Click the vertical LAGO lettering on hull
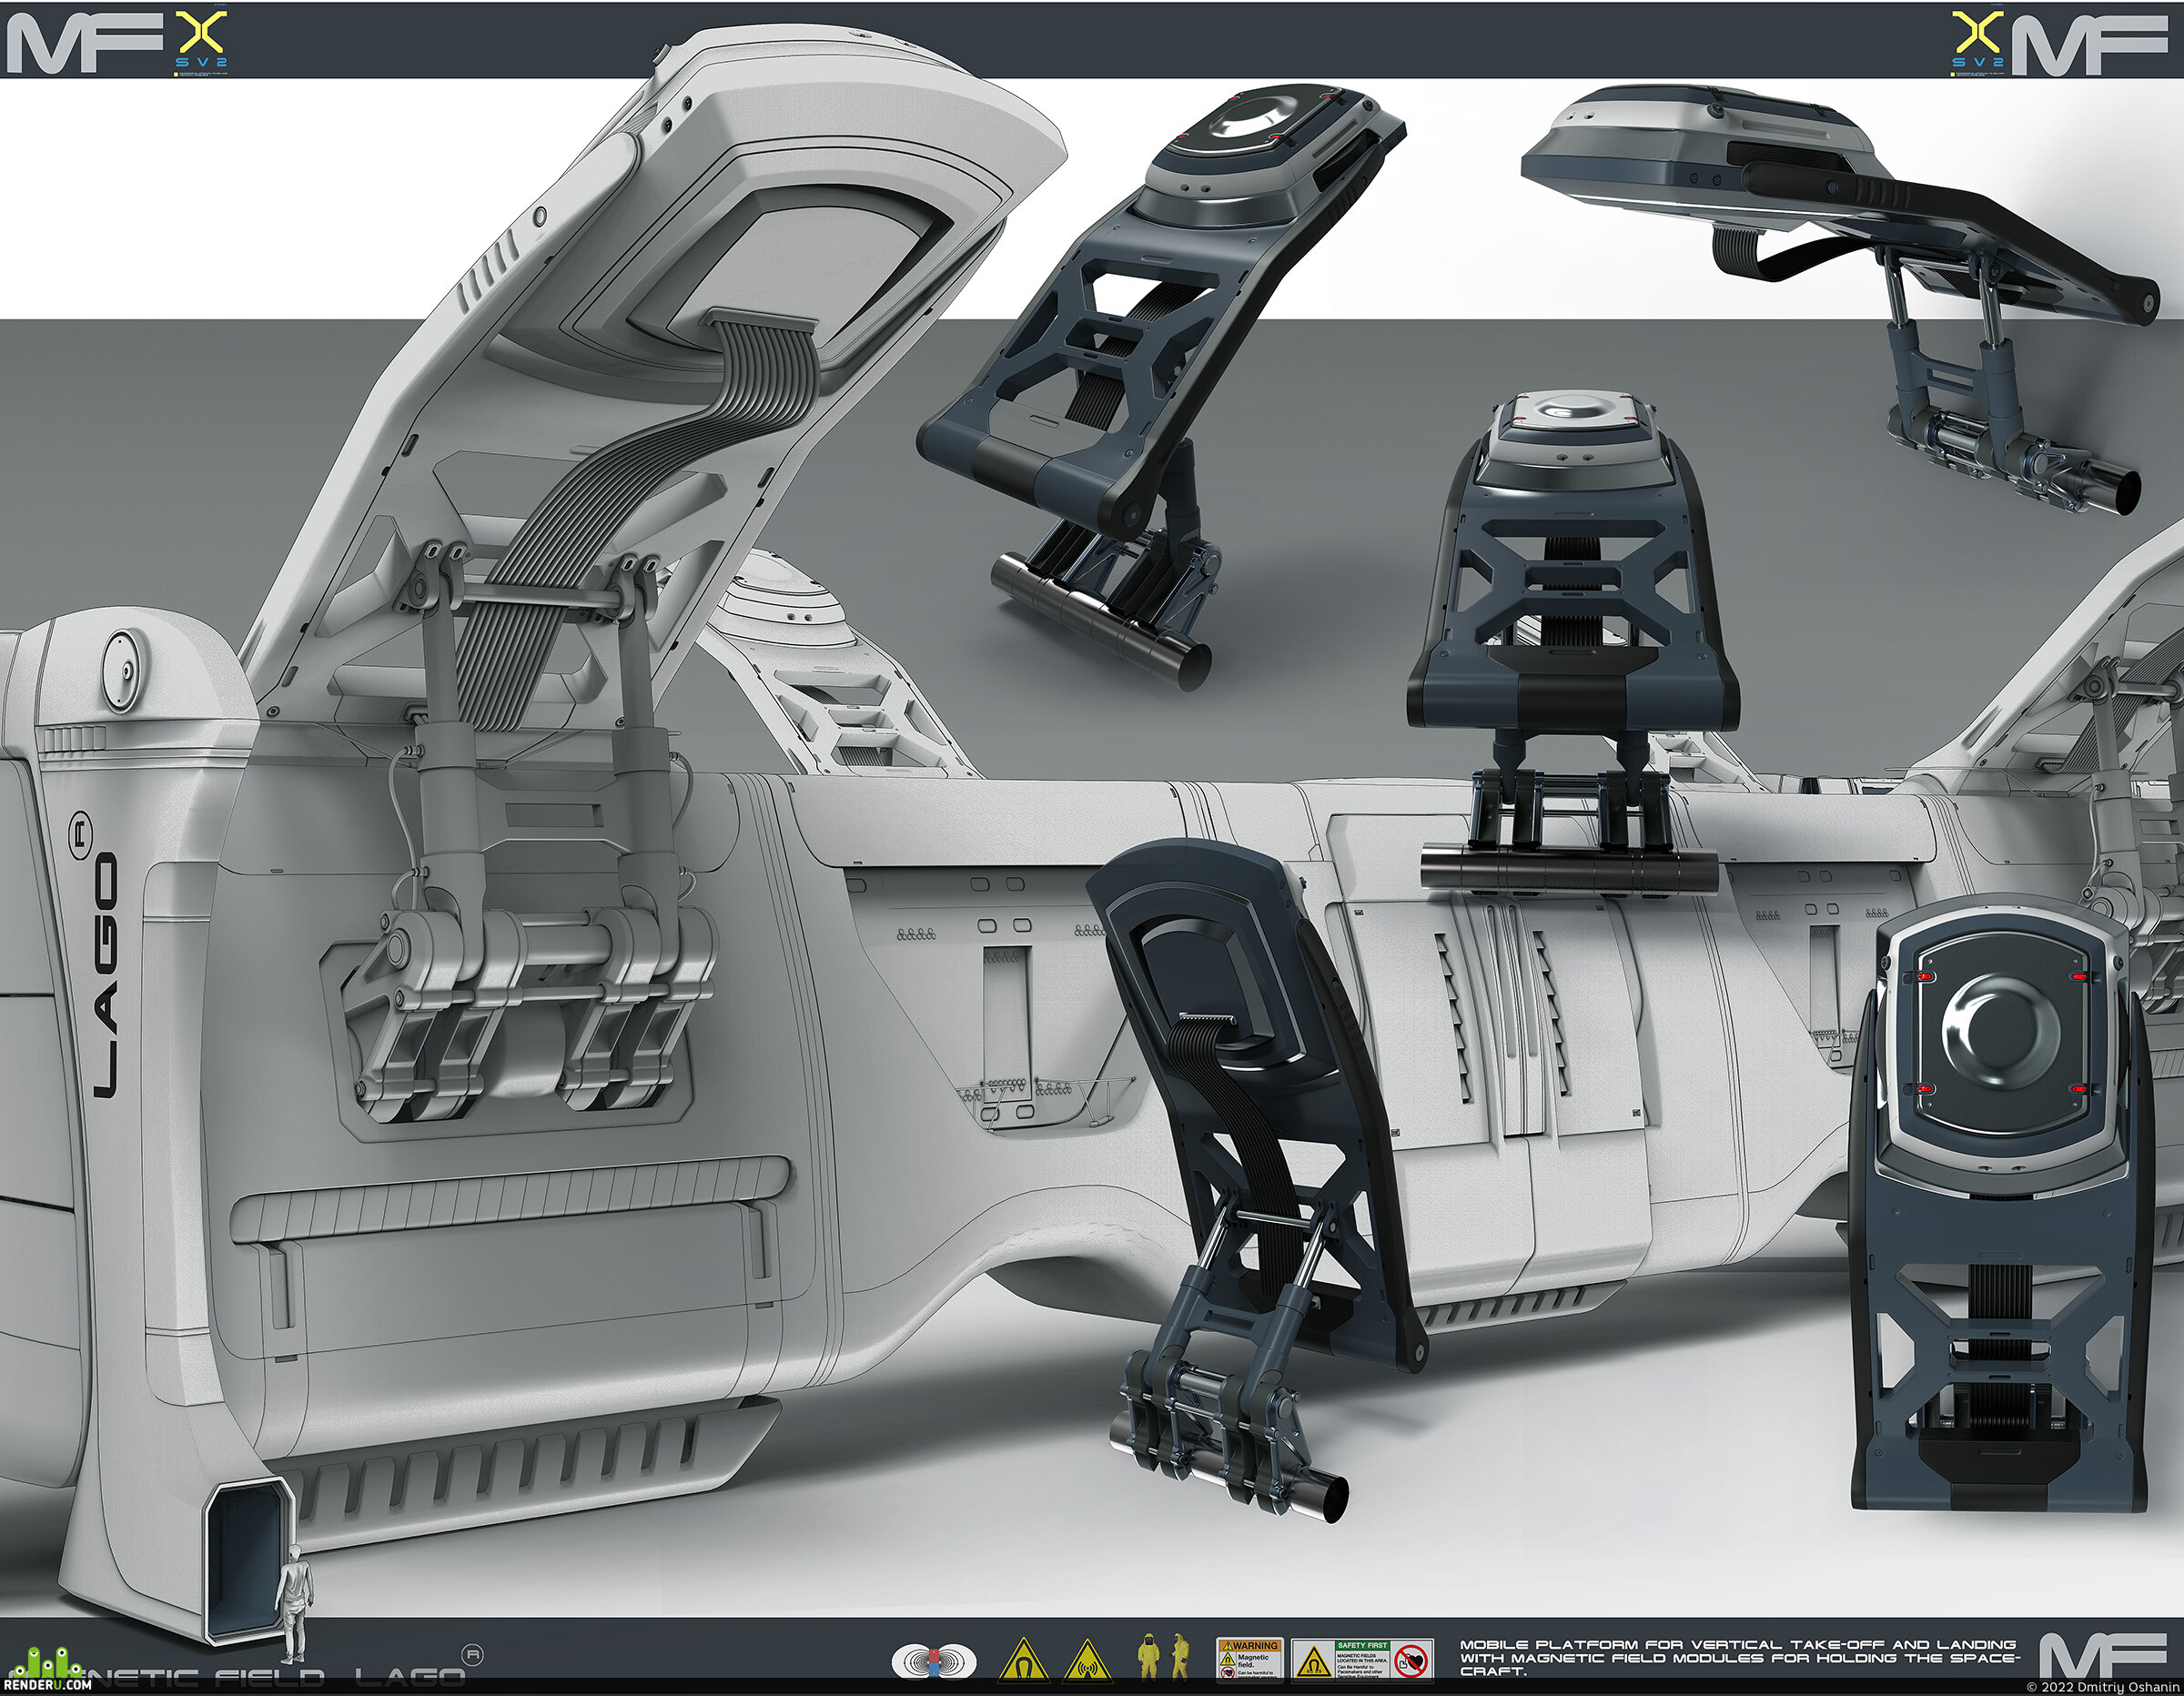Viewport: 2184px width, 1696px height. pos(103,958)
